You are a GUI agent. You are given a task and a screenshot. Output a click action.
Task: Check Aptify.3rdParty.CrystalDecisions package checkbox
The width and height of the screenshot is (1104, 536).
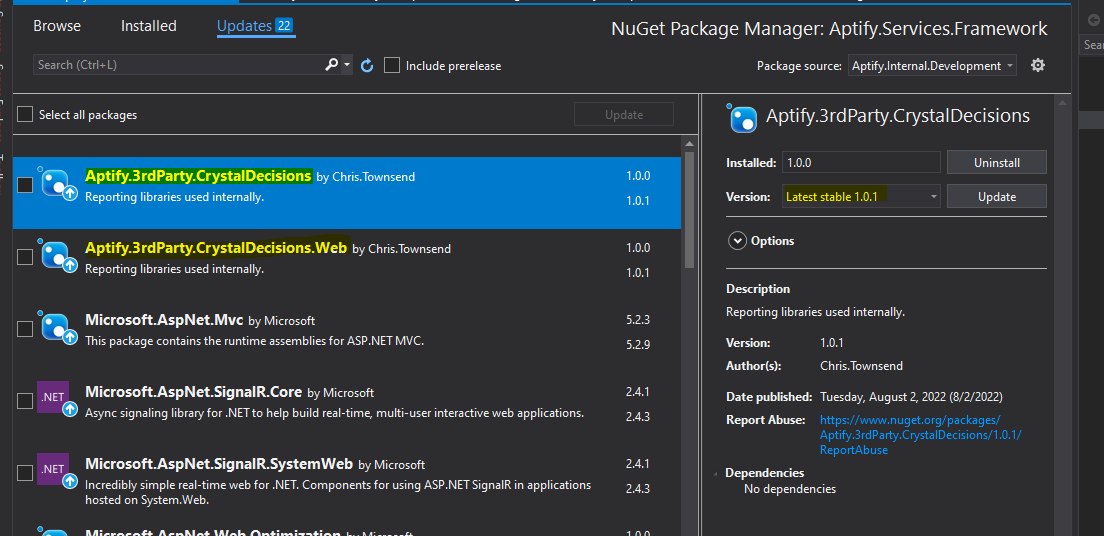pos(25,185)
